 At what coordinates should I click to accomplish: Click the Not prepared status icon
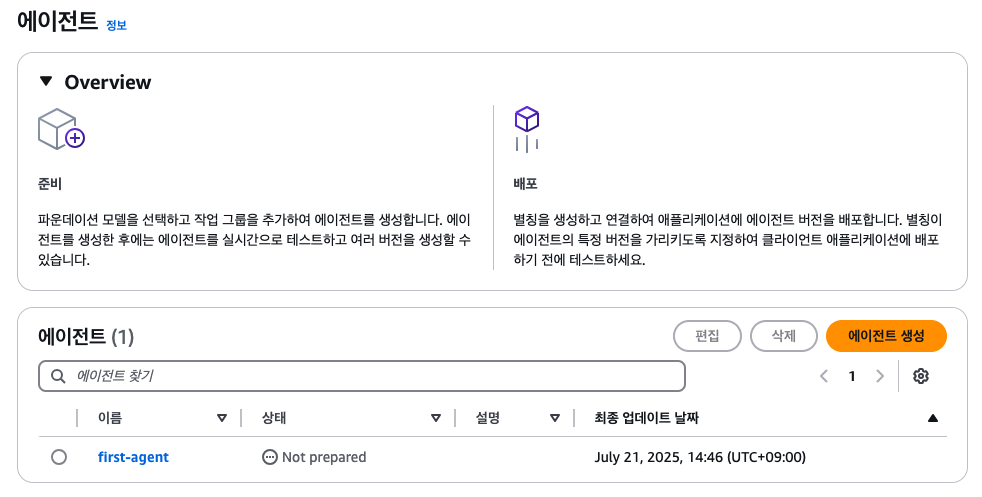tap(269, 457)
